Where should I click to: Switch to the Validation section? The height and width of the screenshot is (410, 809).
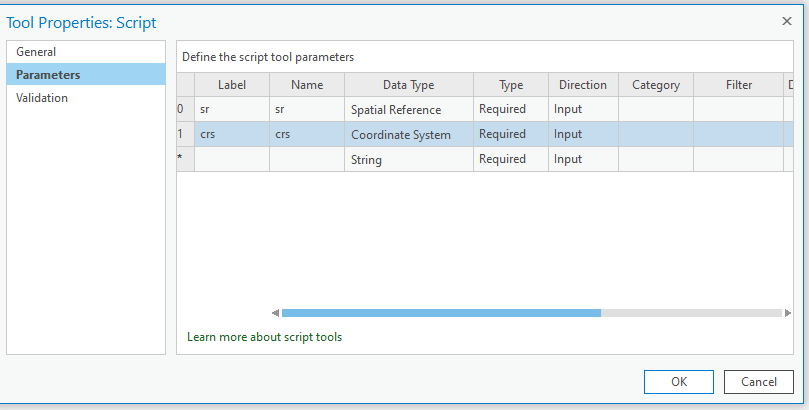[42, 98]
